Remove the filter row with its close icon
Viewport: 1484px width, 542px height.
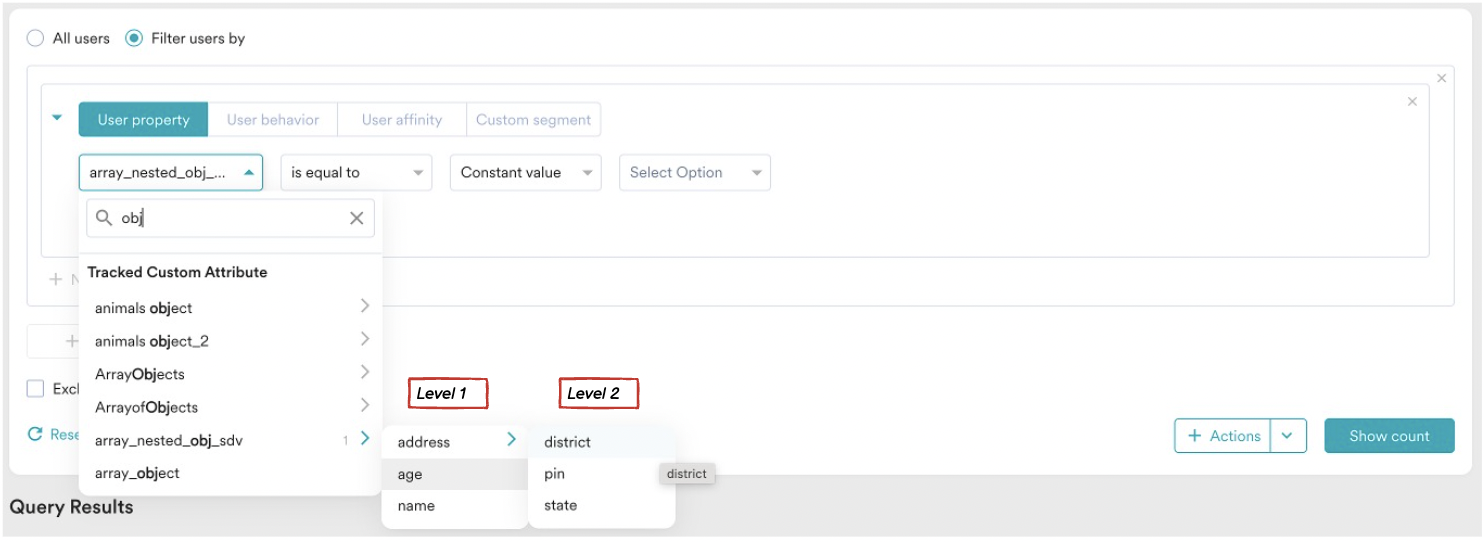(1412, 102)
